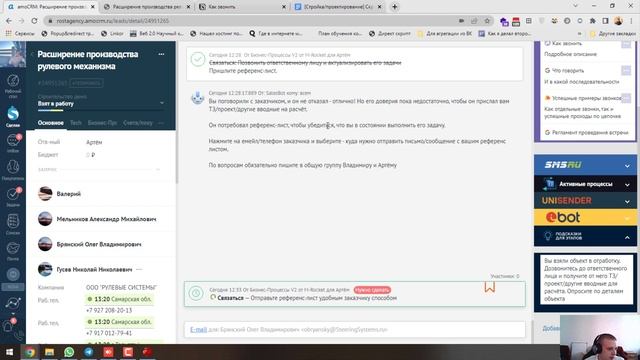Click the SalesBot avatar in the feed

[x=198, y=98]
